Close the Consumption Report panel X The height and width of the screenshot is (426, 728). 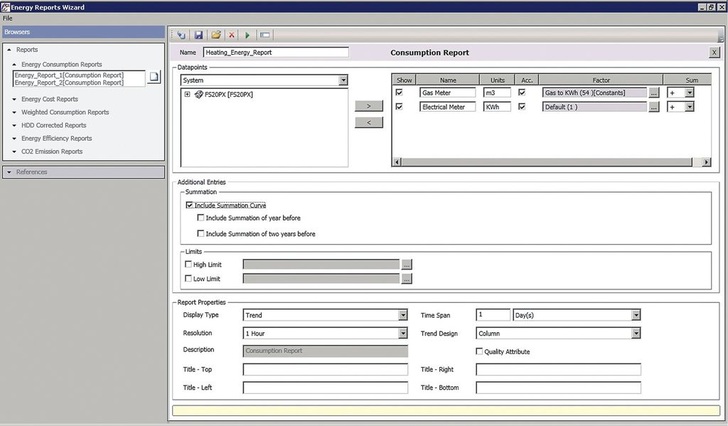pyautogui.click(x=715, y=52)
